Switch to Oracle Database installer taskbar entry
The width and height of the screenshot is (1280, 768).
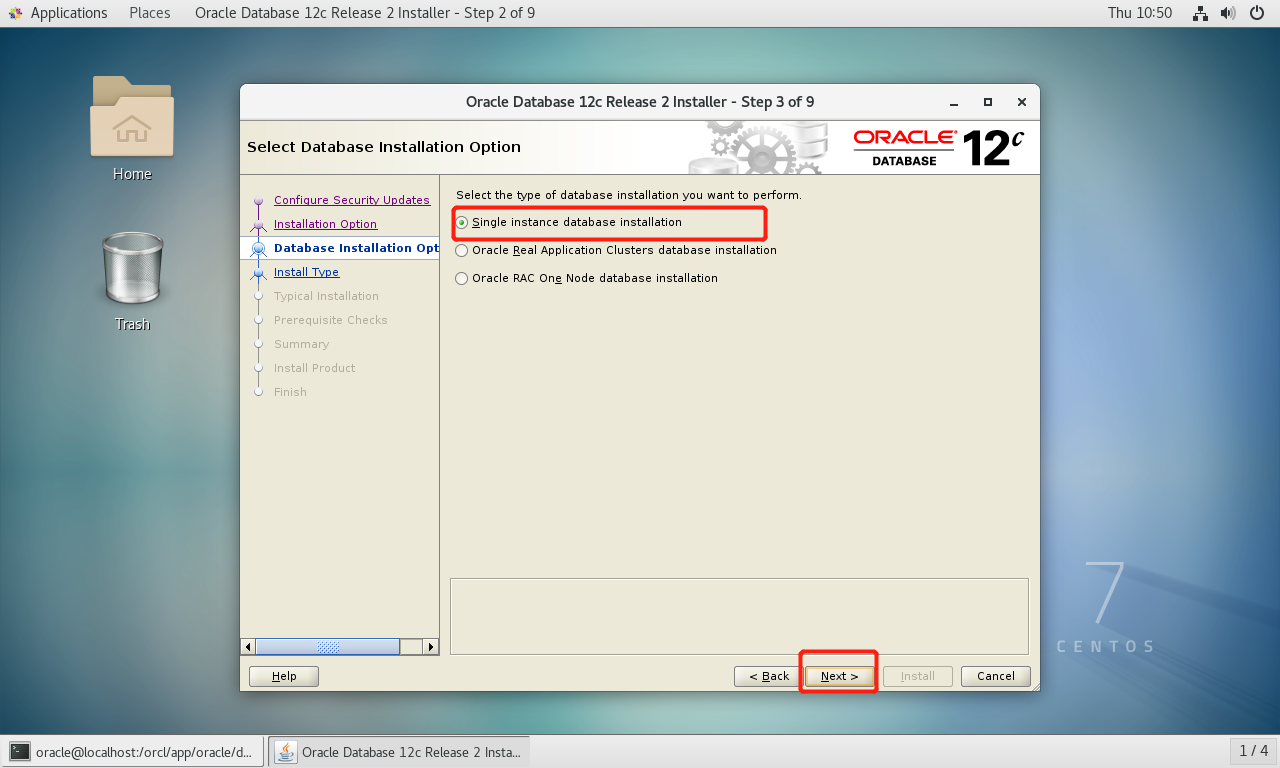click(399, 752)
